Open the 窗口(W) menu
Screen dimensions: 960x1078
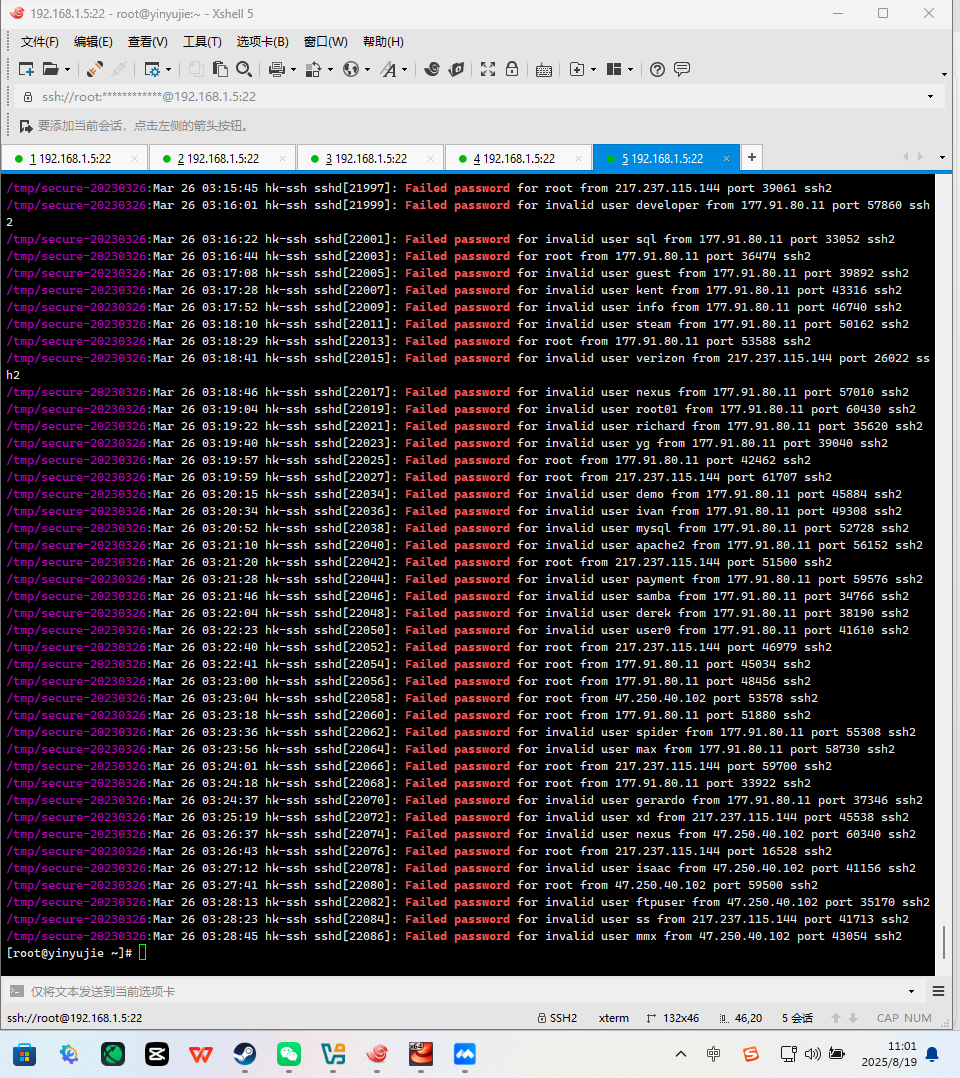pyautogui.click(x=326, y=42)
